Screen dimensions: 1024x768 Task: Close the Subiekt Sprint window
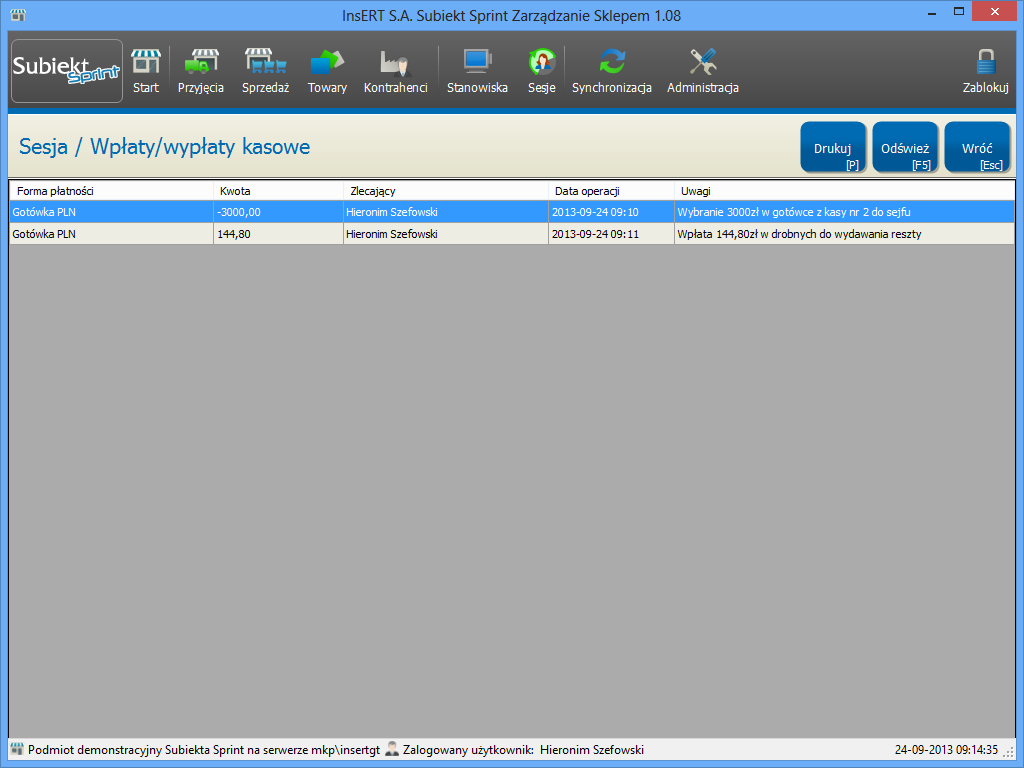pyautogui.click(x=995, y=12)
